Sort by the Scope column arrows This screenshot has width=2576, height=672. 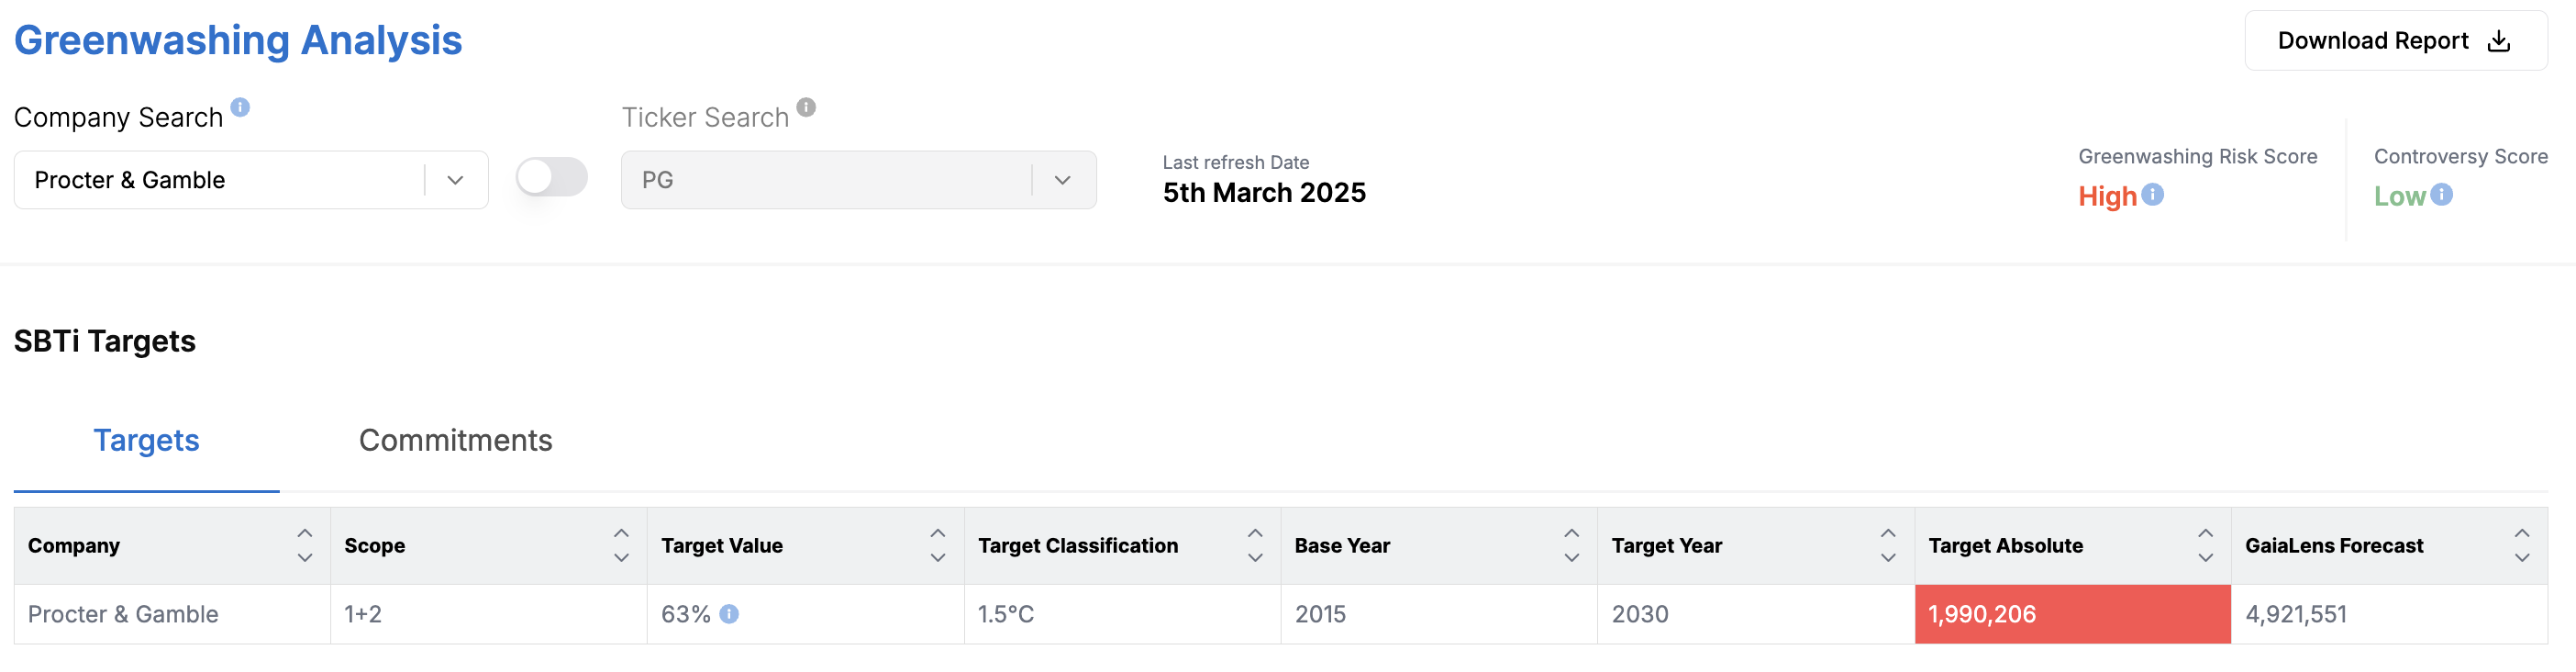(x=621, y=546)
